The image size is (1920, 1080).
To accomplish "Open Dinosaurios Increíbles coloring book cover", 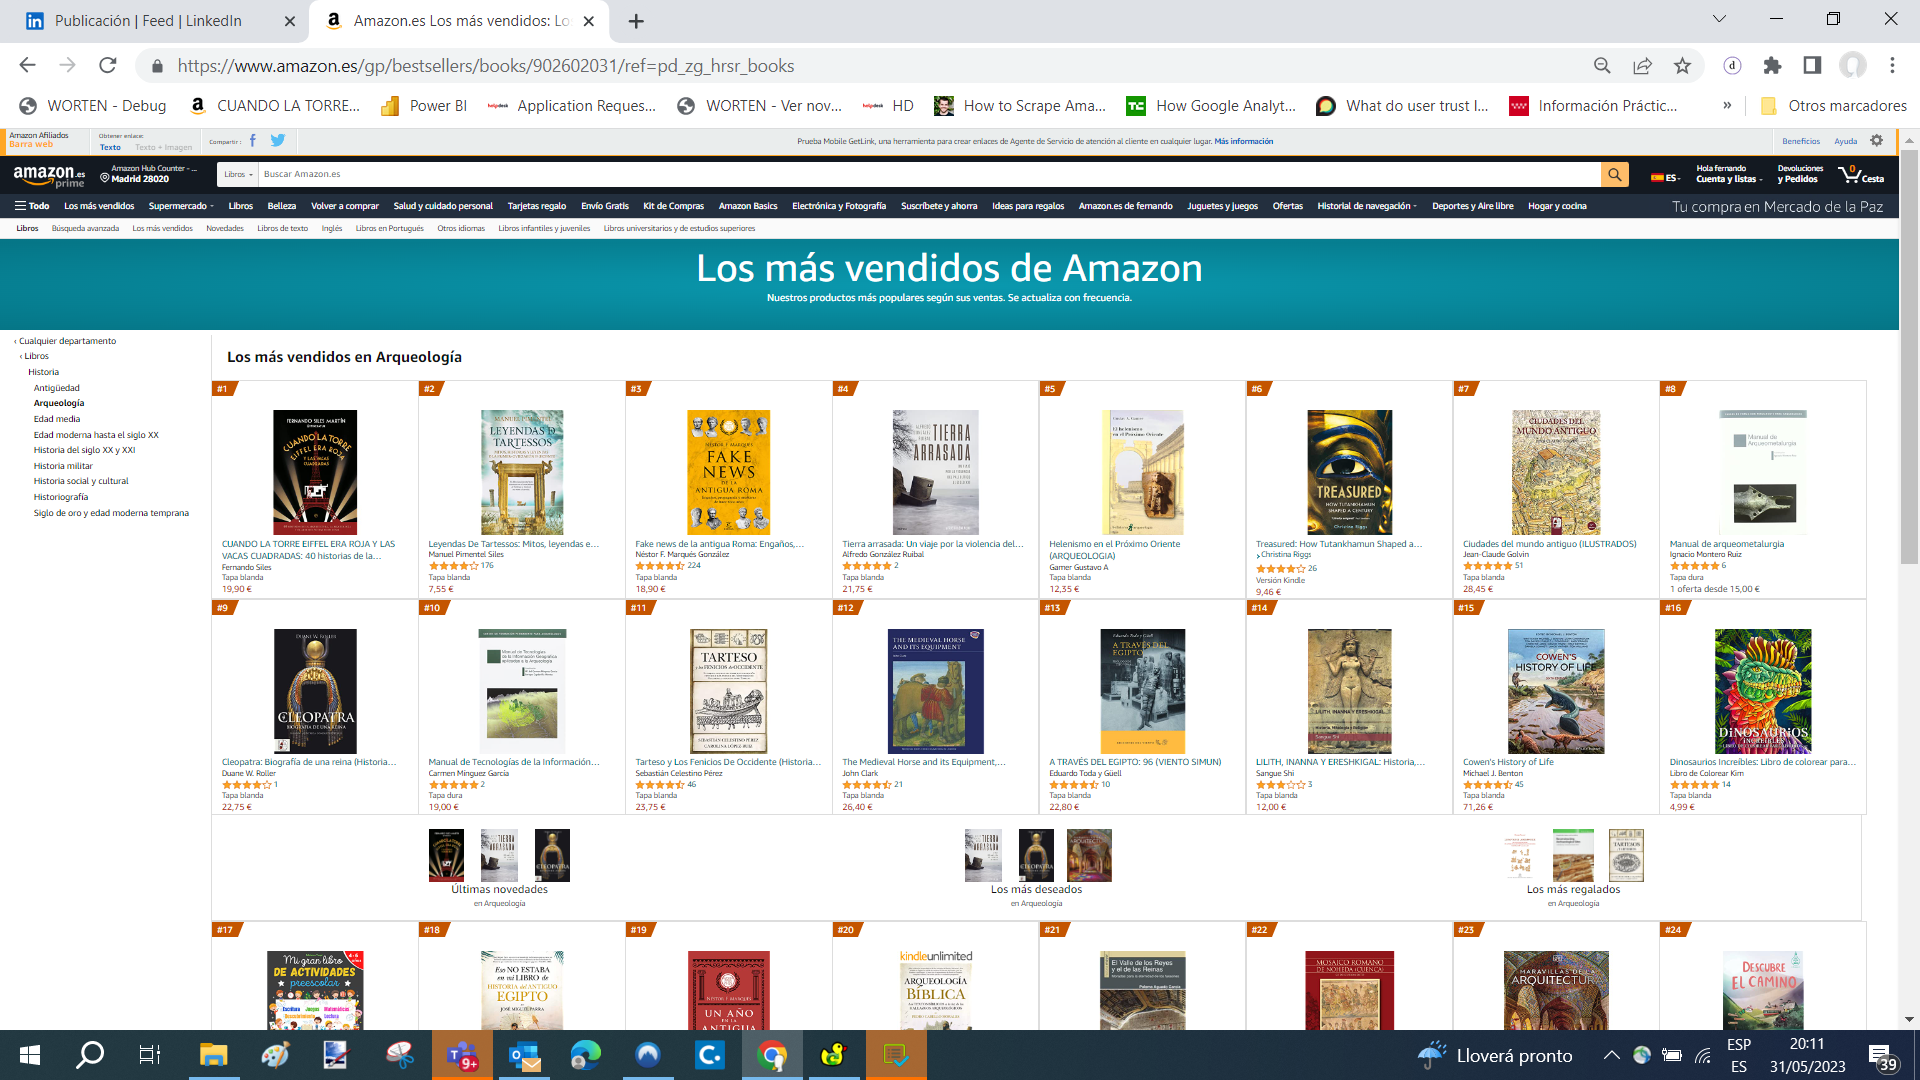I will point(1762,691).
